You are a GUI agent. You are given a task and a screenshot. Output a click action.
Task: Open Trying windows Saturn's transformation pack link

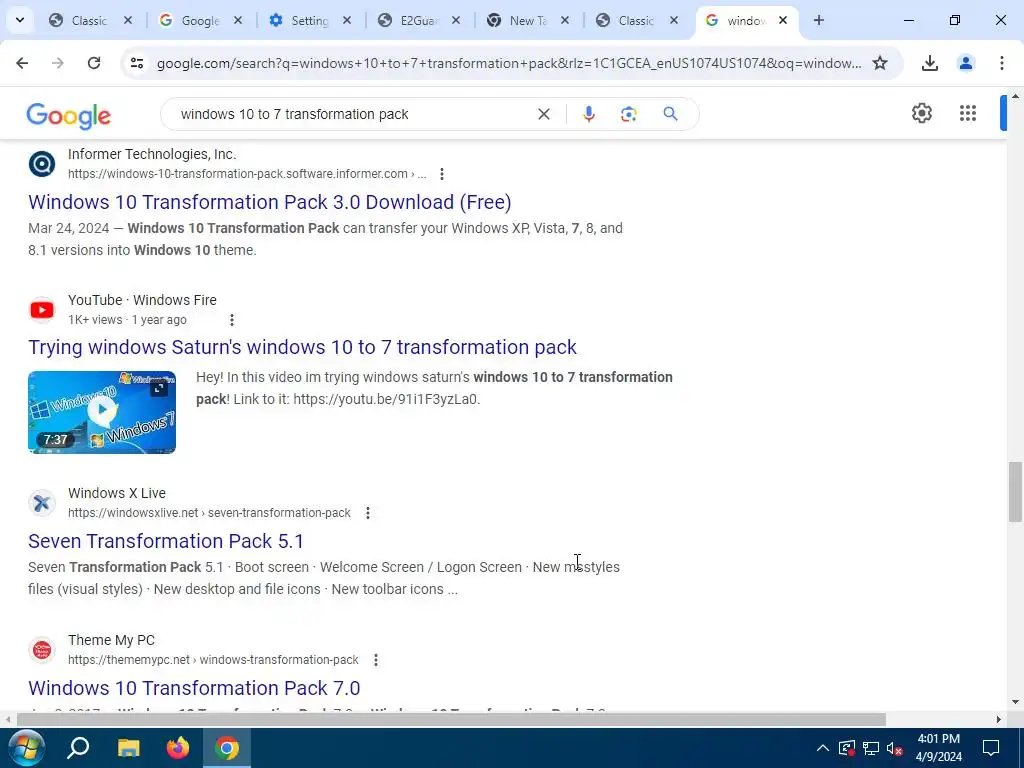pyautogui.click(x=302, y=347)
